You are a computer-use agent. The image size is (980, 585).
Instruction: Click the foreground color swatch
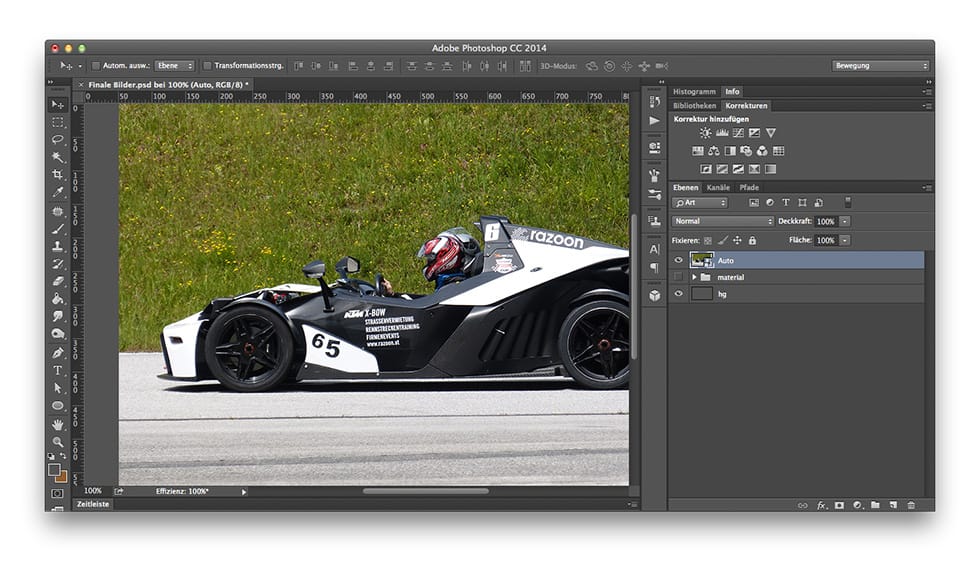click(x=54, y=469)
